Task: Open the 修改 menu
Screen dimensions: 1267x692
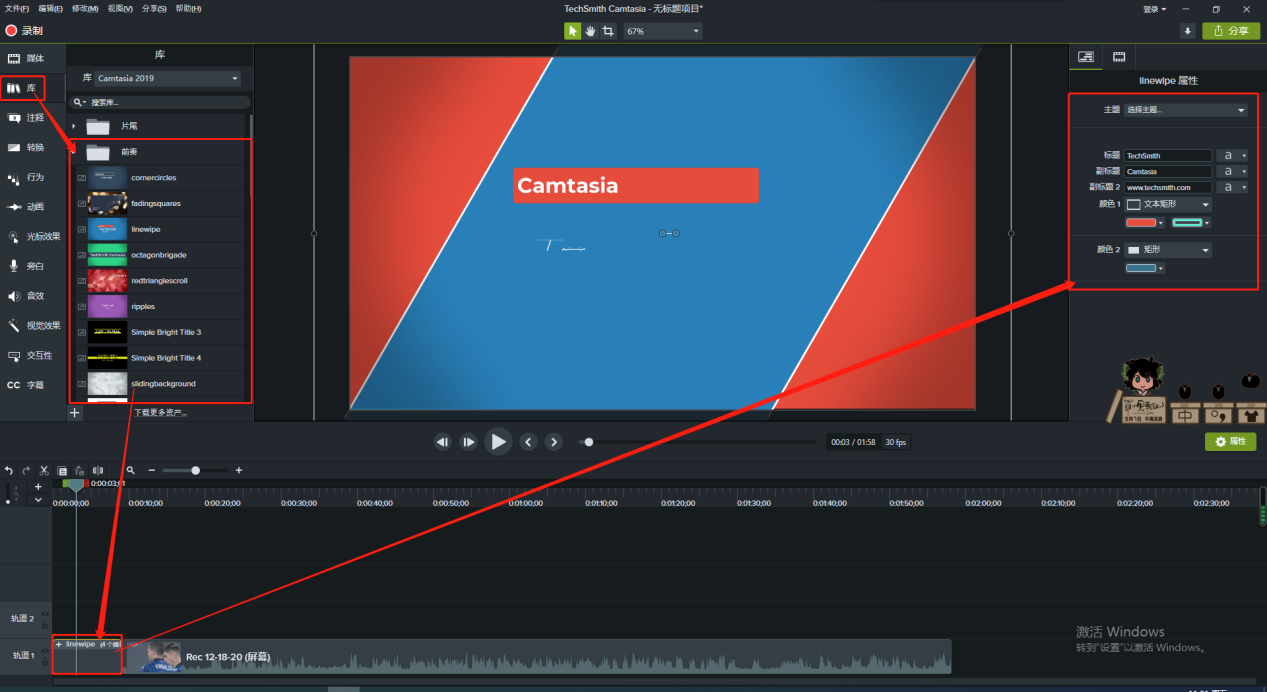Action: (87, 8)
